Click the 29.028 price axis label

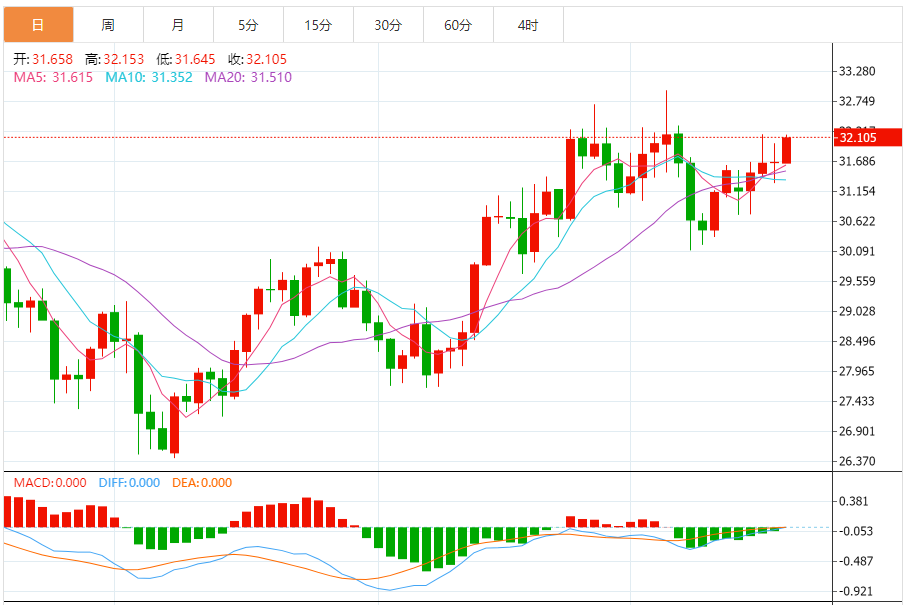(x=857, y=312)
